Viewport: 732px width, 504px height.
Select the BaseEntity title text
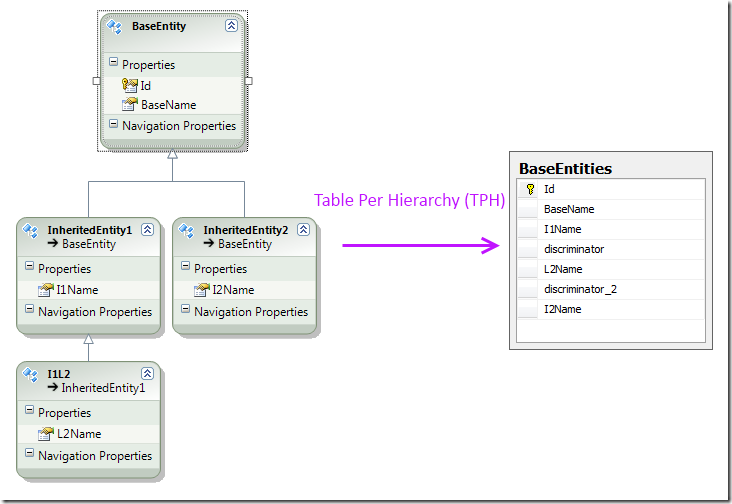click(159, 26)
